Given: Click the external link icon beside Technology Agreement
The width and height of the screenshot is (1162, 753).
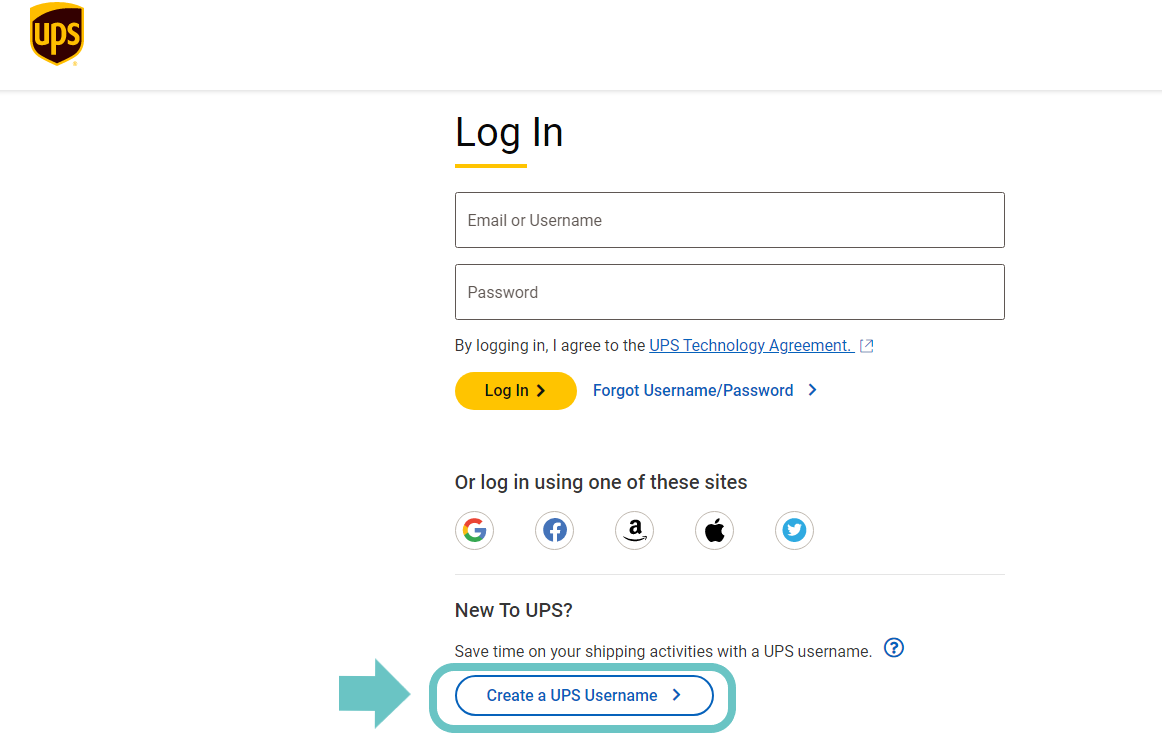Looking at the screenshot, I should (866, 345).
